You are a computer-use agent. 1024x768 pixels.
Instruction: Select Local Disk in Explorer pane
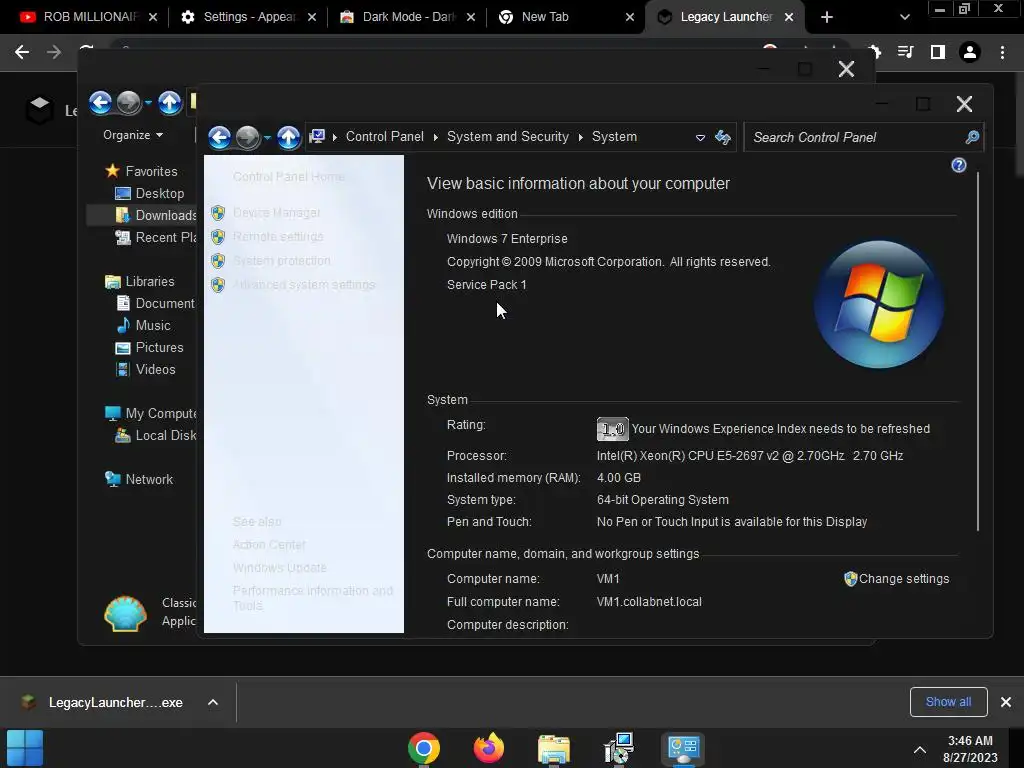[x=155, y=436]
